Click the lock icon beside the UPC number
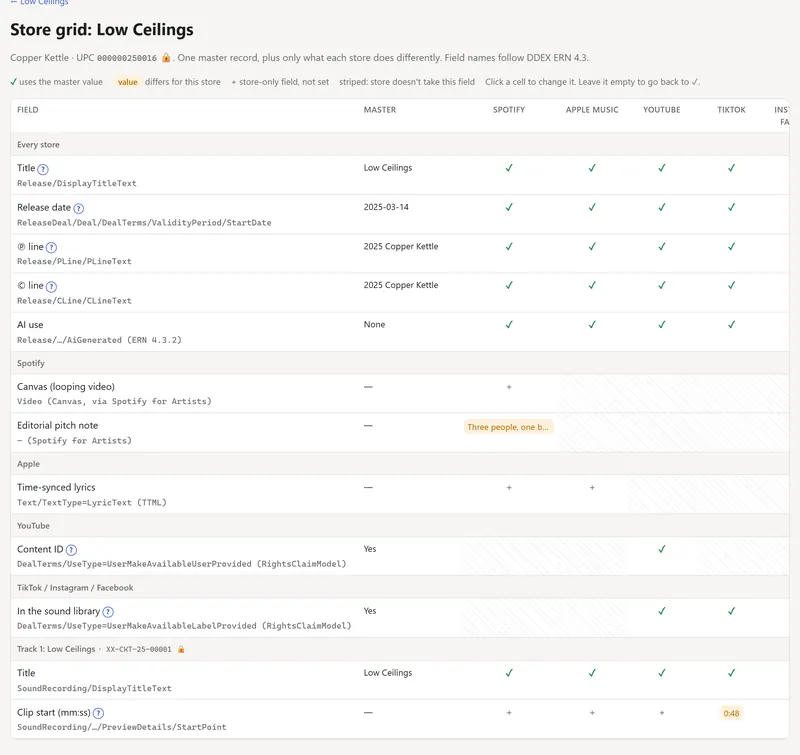The image size is (800, 755). (166, 58)
